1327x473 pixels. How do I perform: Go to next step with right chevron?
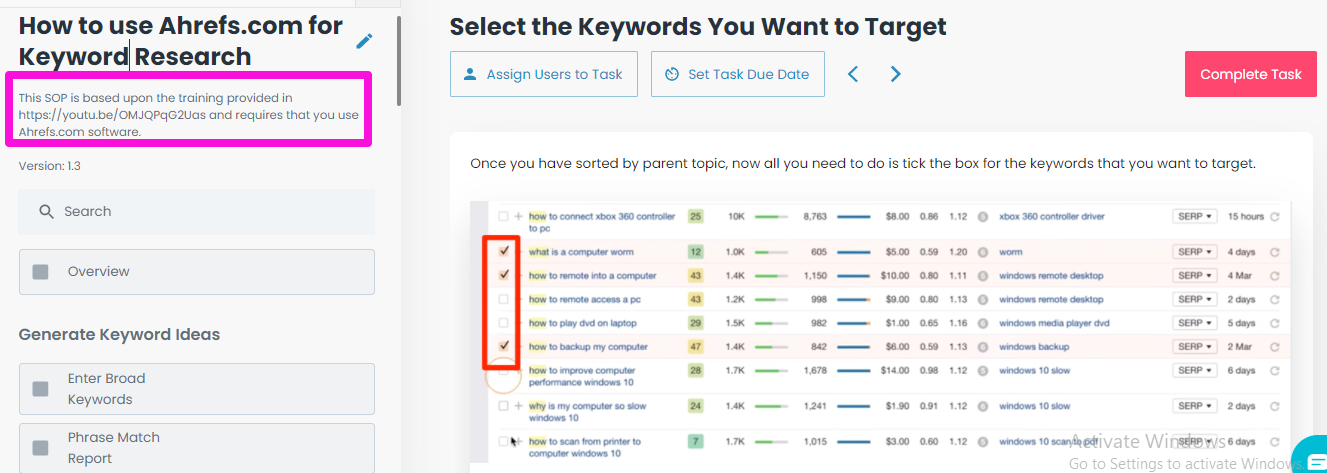pos(895,74)
